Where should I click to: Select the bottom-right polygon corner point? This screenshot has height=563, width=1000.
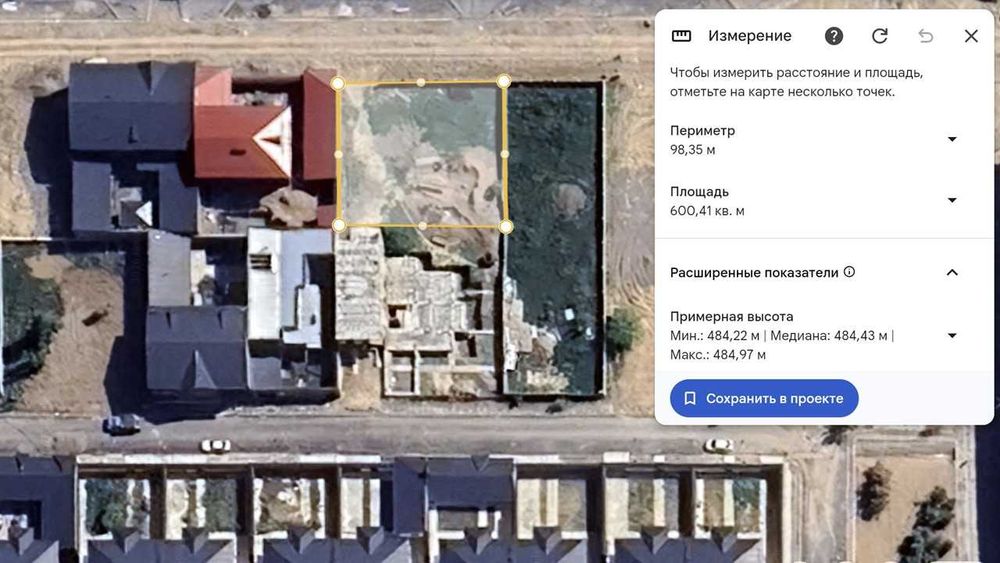pyautogui.click(x=505, y=226)
